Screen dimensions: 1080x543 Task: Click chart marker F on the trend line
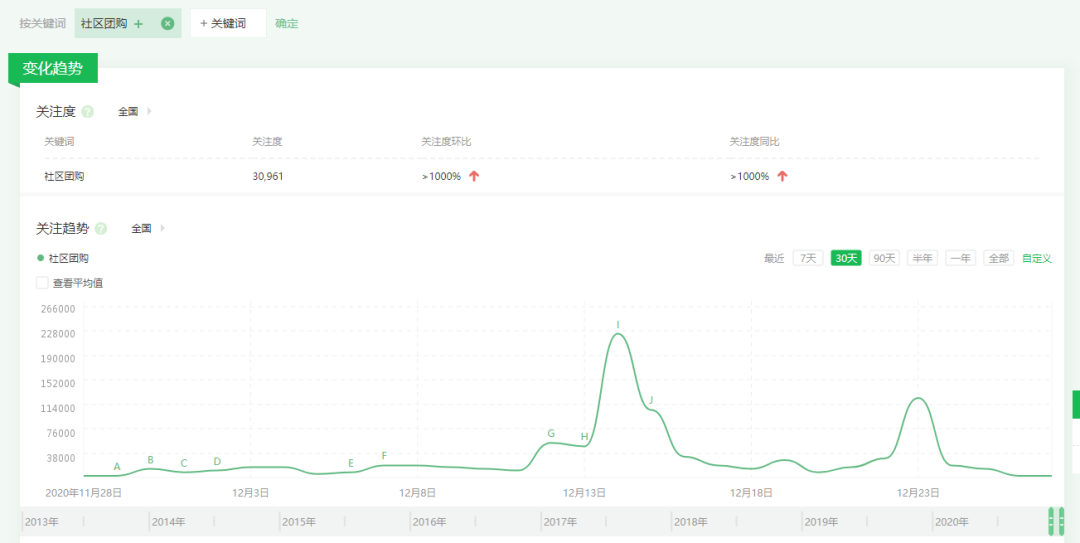(x=384, y=455)
